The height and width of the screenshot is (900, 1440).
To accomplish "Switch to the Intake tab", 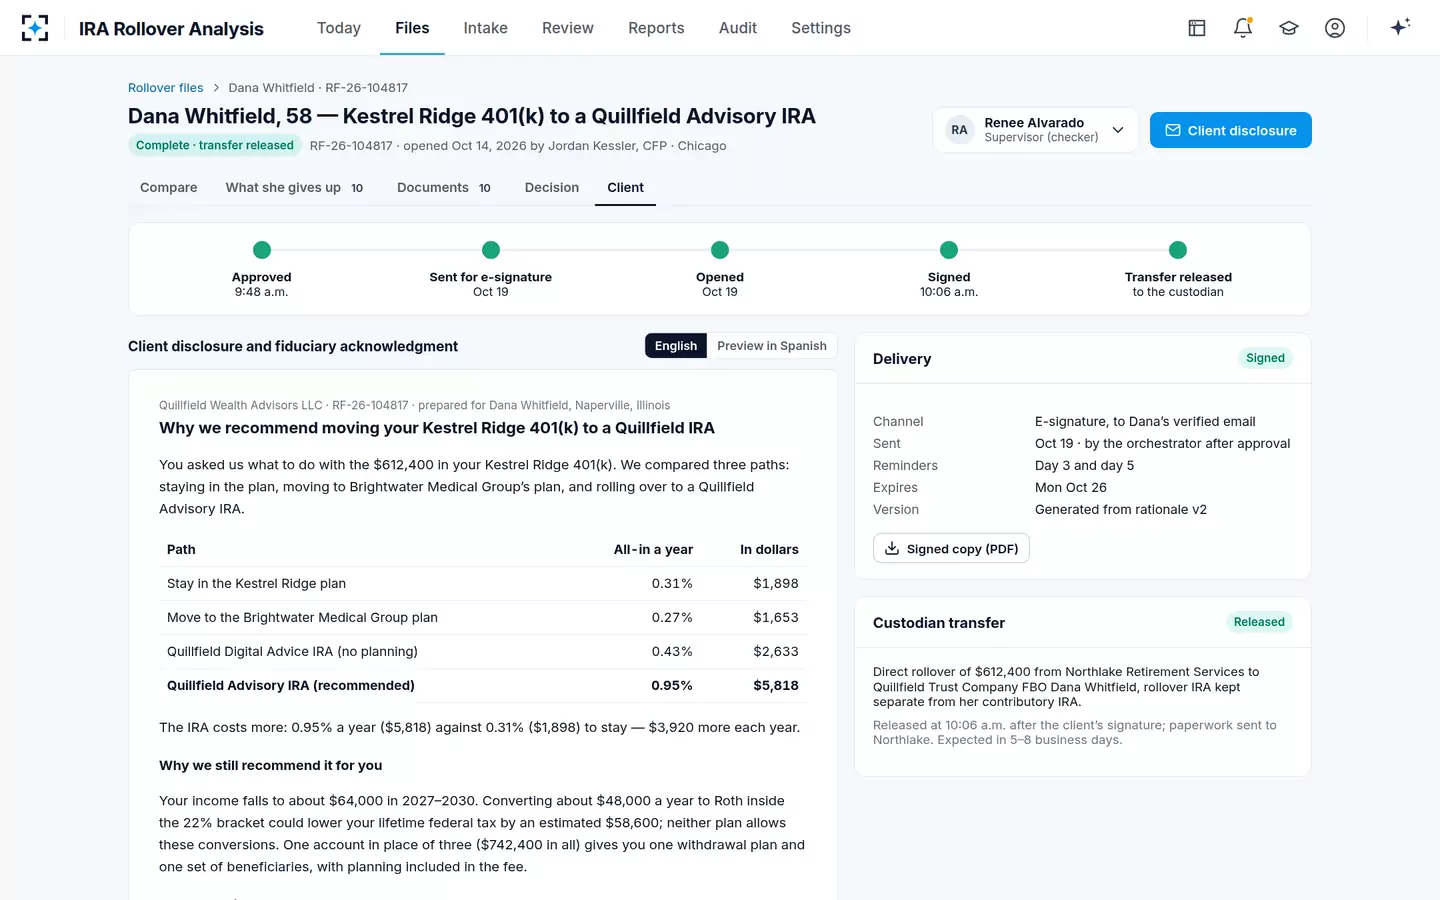I will coord(486,28).
